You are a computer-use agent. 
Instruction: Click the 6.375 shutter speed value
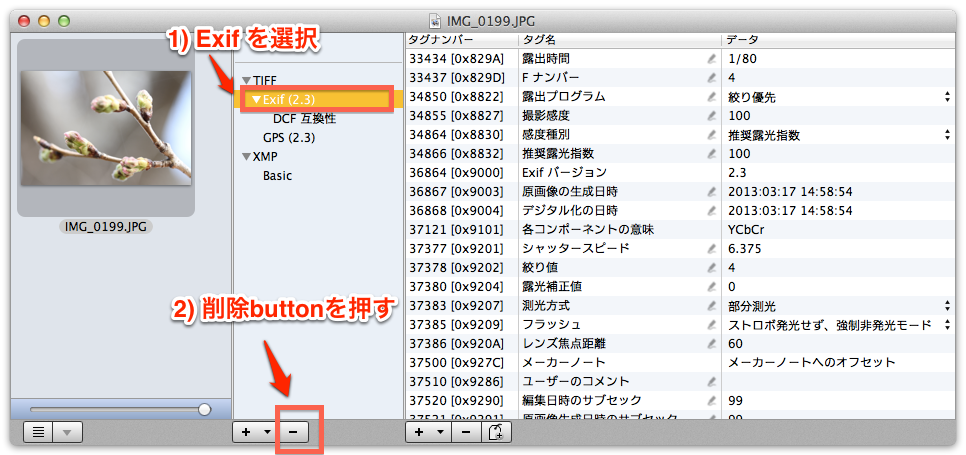744,249
